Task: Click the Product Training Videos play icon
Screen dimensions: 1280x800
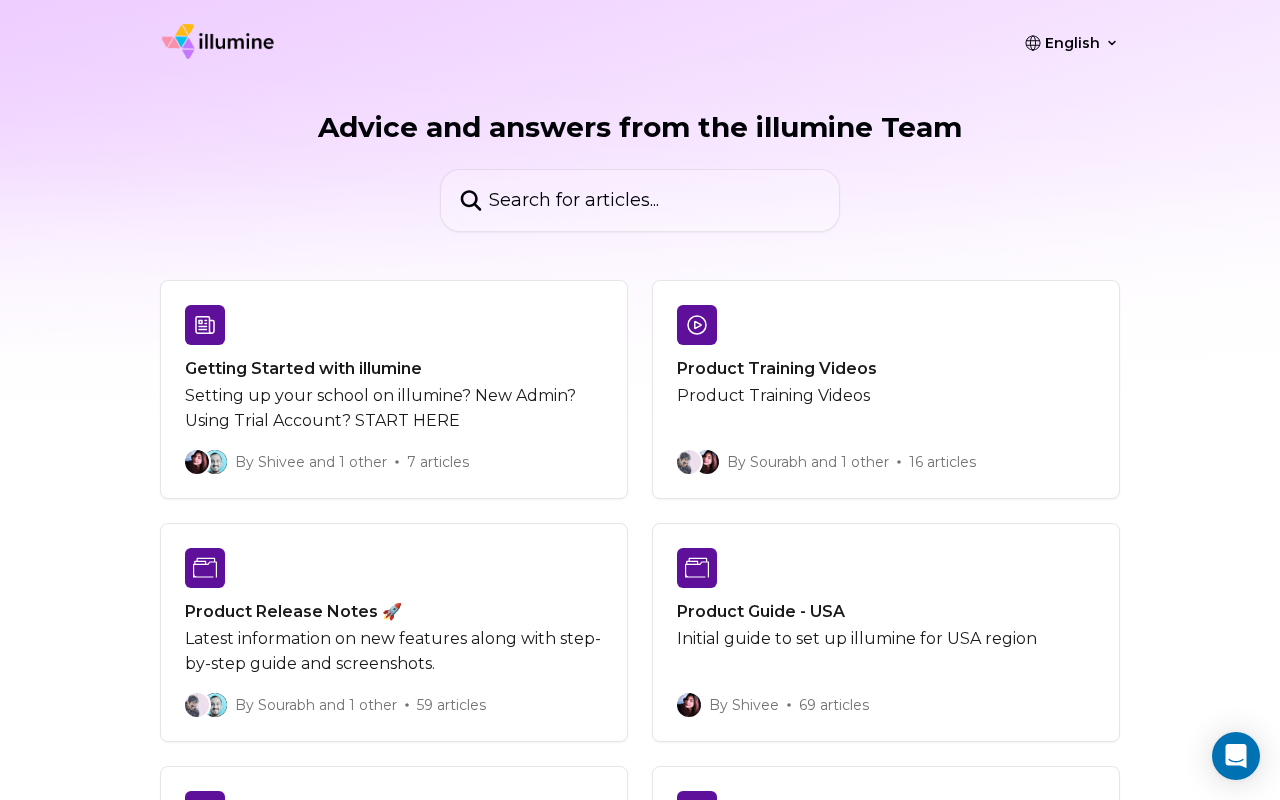Action: (697, 325)
